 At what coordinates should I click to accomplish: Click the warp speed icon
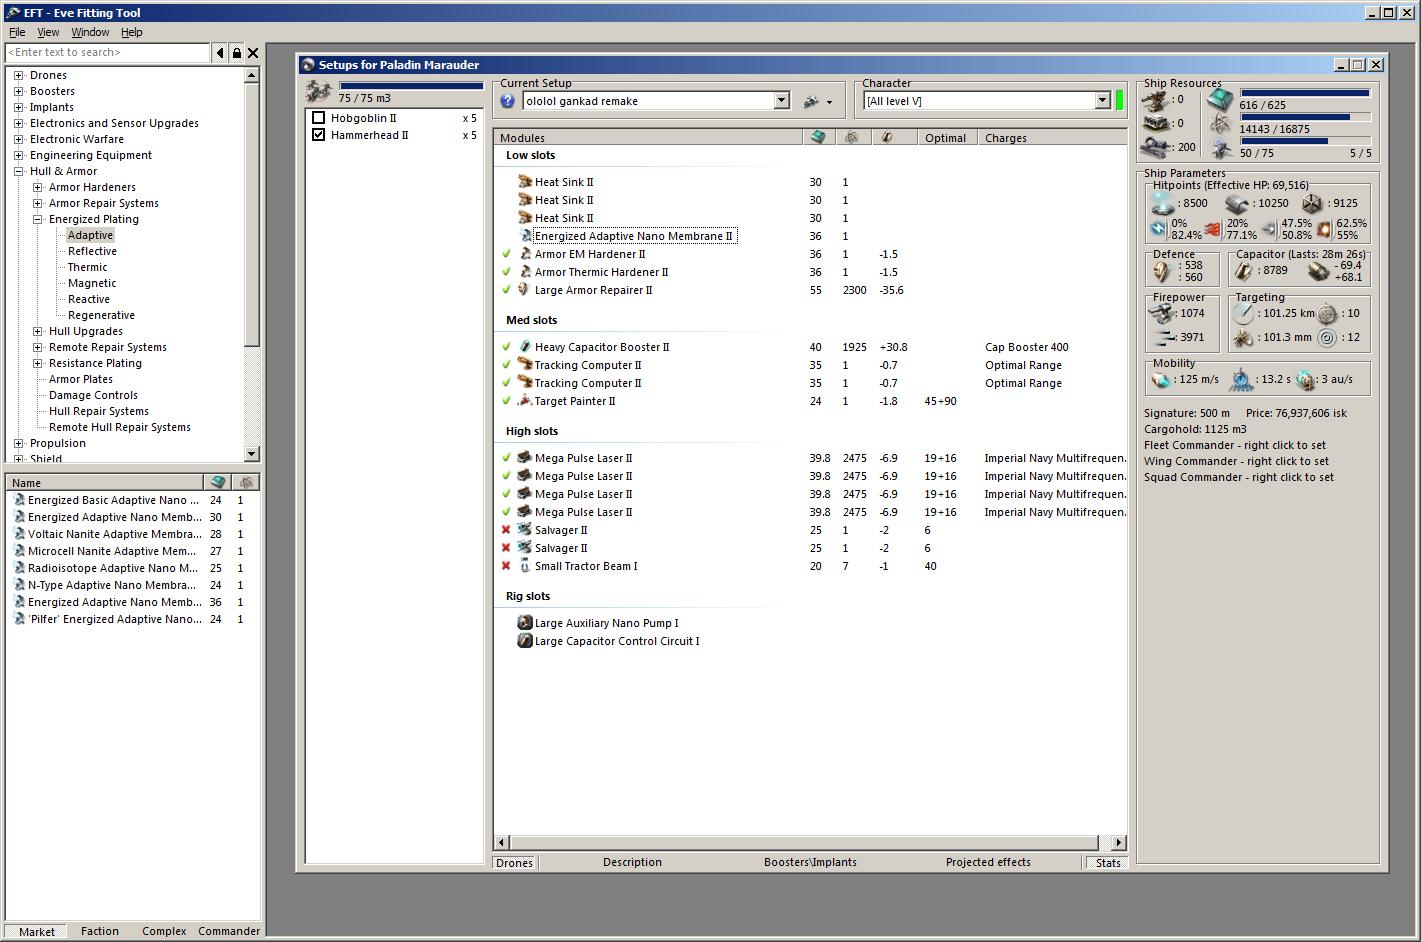pyautogui.click(x=1306, y=380)
